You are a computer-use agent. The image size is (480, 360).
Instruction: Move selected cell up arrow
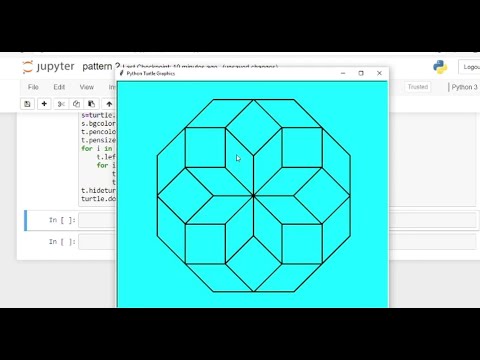[x=109, y=104]
